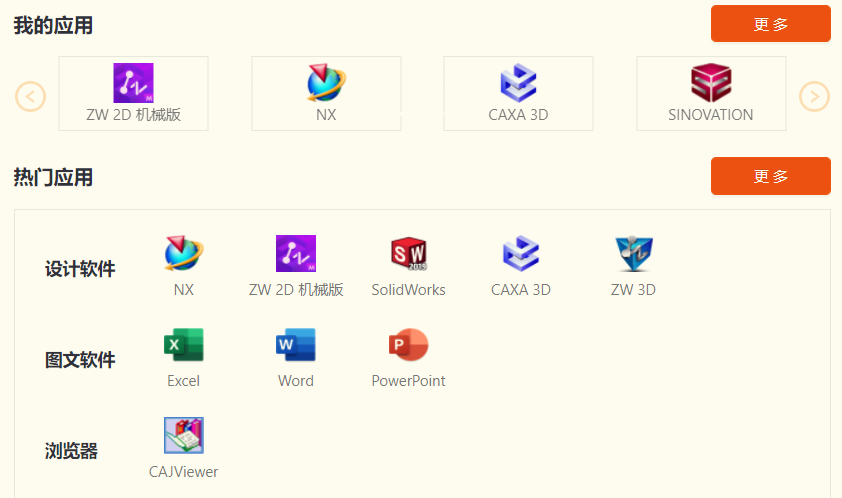Show previous apps with left arrow
The width and height of the screenshot is (842, 498).
[x=30, y=97]
